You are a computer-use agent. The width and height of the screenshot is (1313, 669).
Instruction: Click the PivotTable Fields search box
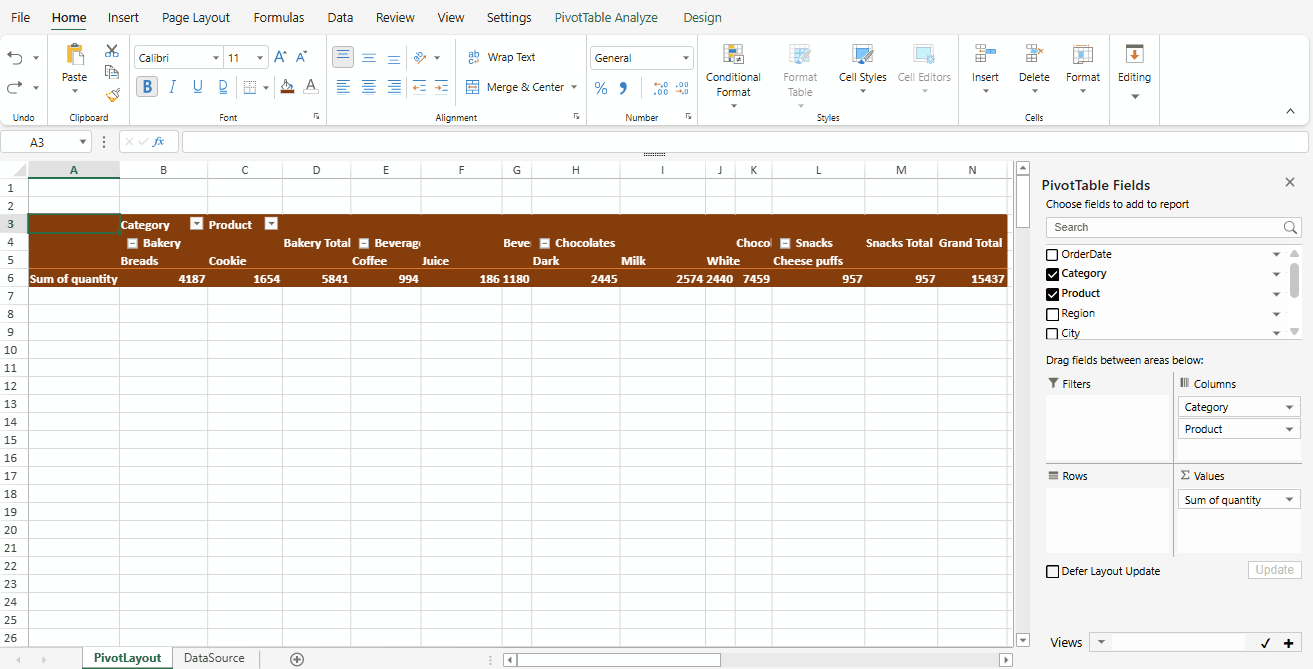1173,227
